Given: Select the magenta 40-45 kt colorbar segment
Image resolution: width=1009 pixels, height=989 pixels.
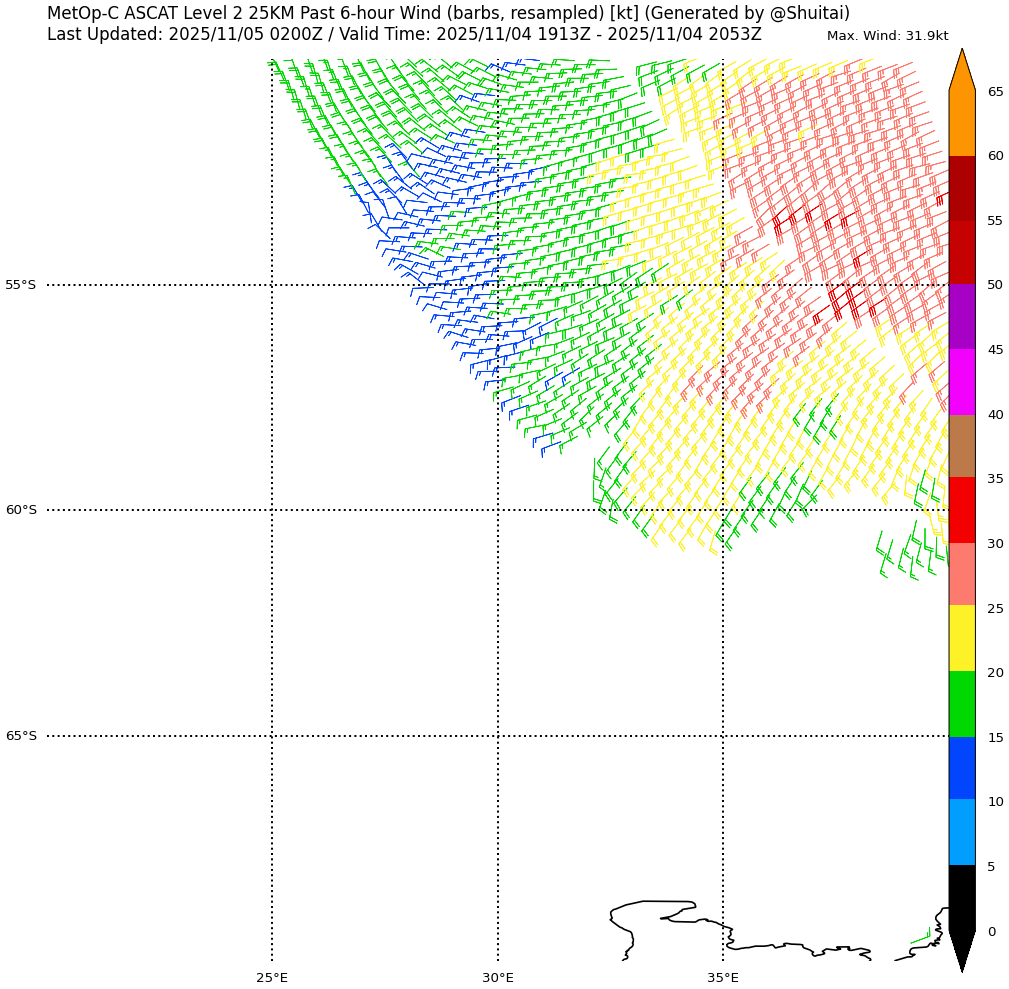Looking at the screenshot, I should pos(961,381).
